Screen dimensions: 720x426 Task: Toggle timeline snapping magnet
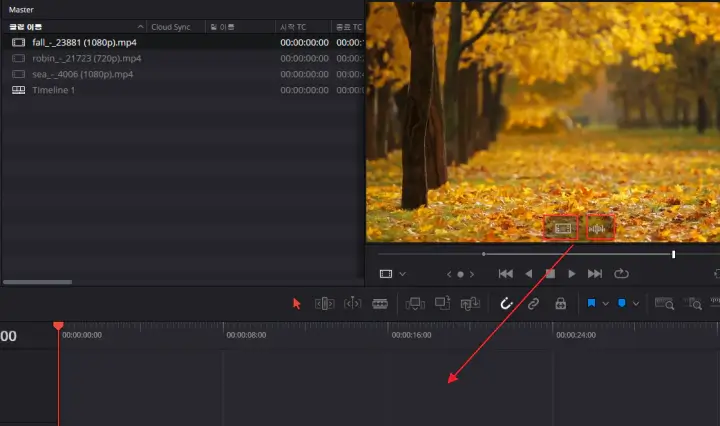tap(506, 303)
